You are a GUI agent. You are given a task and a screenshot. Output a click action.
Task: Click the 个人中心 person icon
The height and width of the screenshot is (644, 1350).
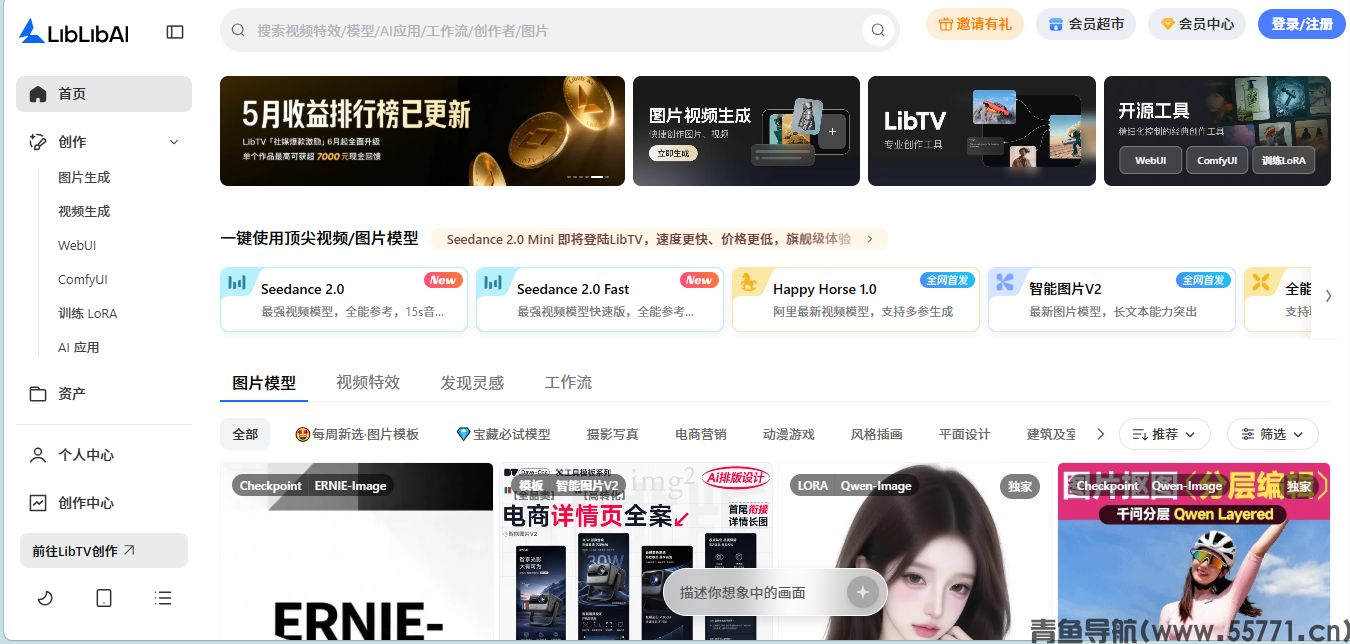(38, 455)
